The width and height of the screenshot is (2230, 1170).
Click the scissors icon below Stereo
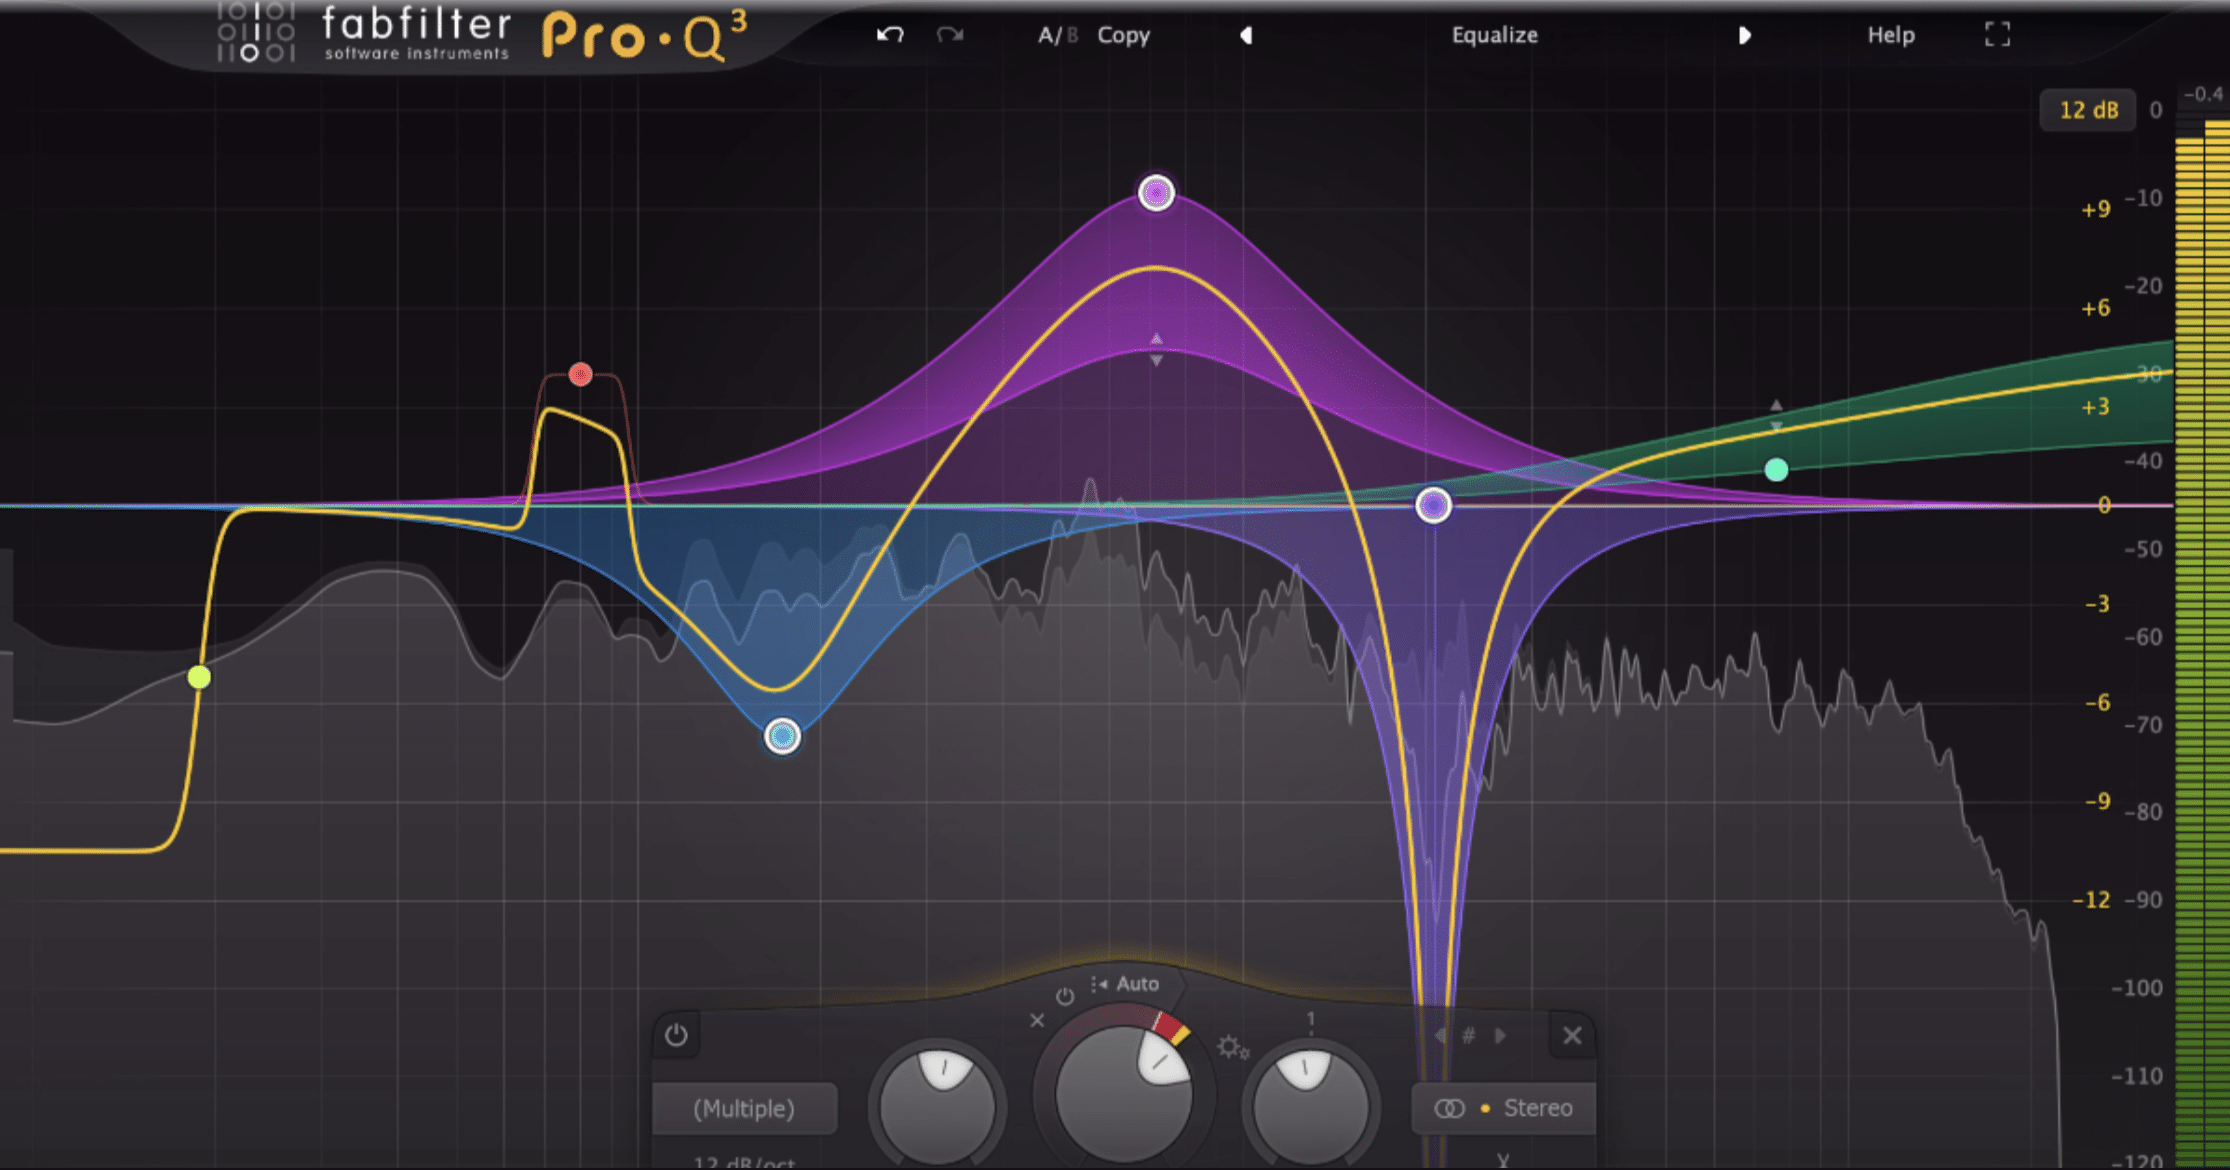tap(1503, 1160)
